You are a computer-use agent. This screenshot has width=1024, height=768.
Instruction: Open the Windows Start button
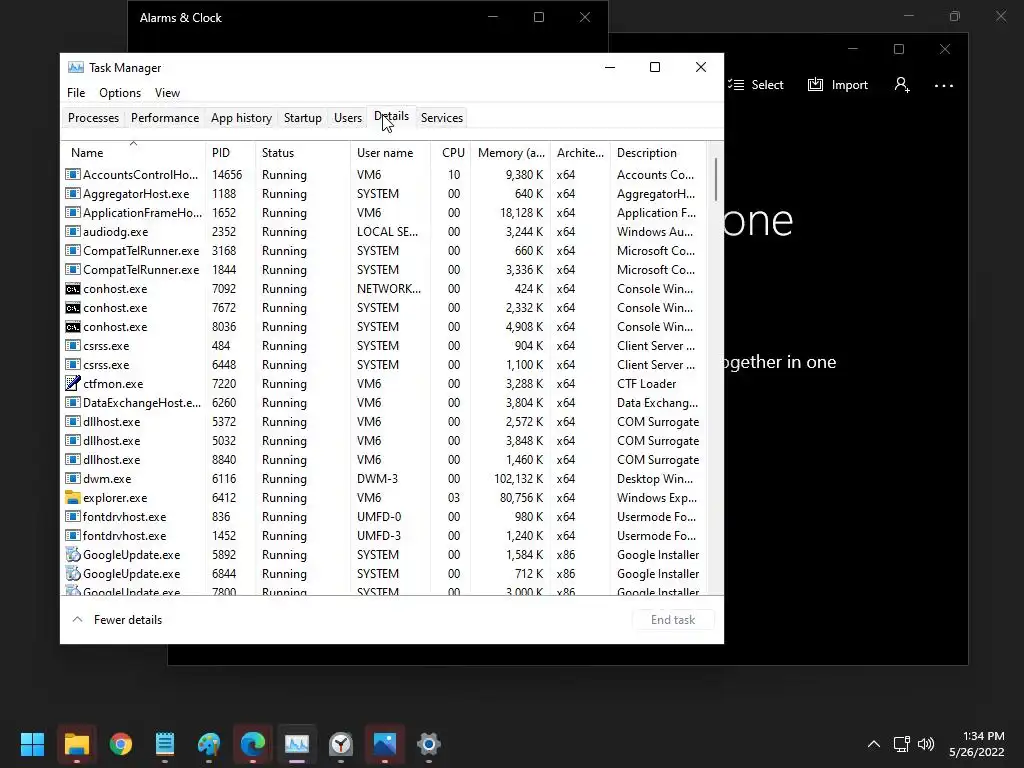(x=32, y=744)
